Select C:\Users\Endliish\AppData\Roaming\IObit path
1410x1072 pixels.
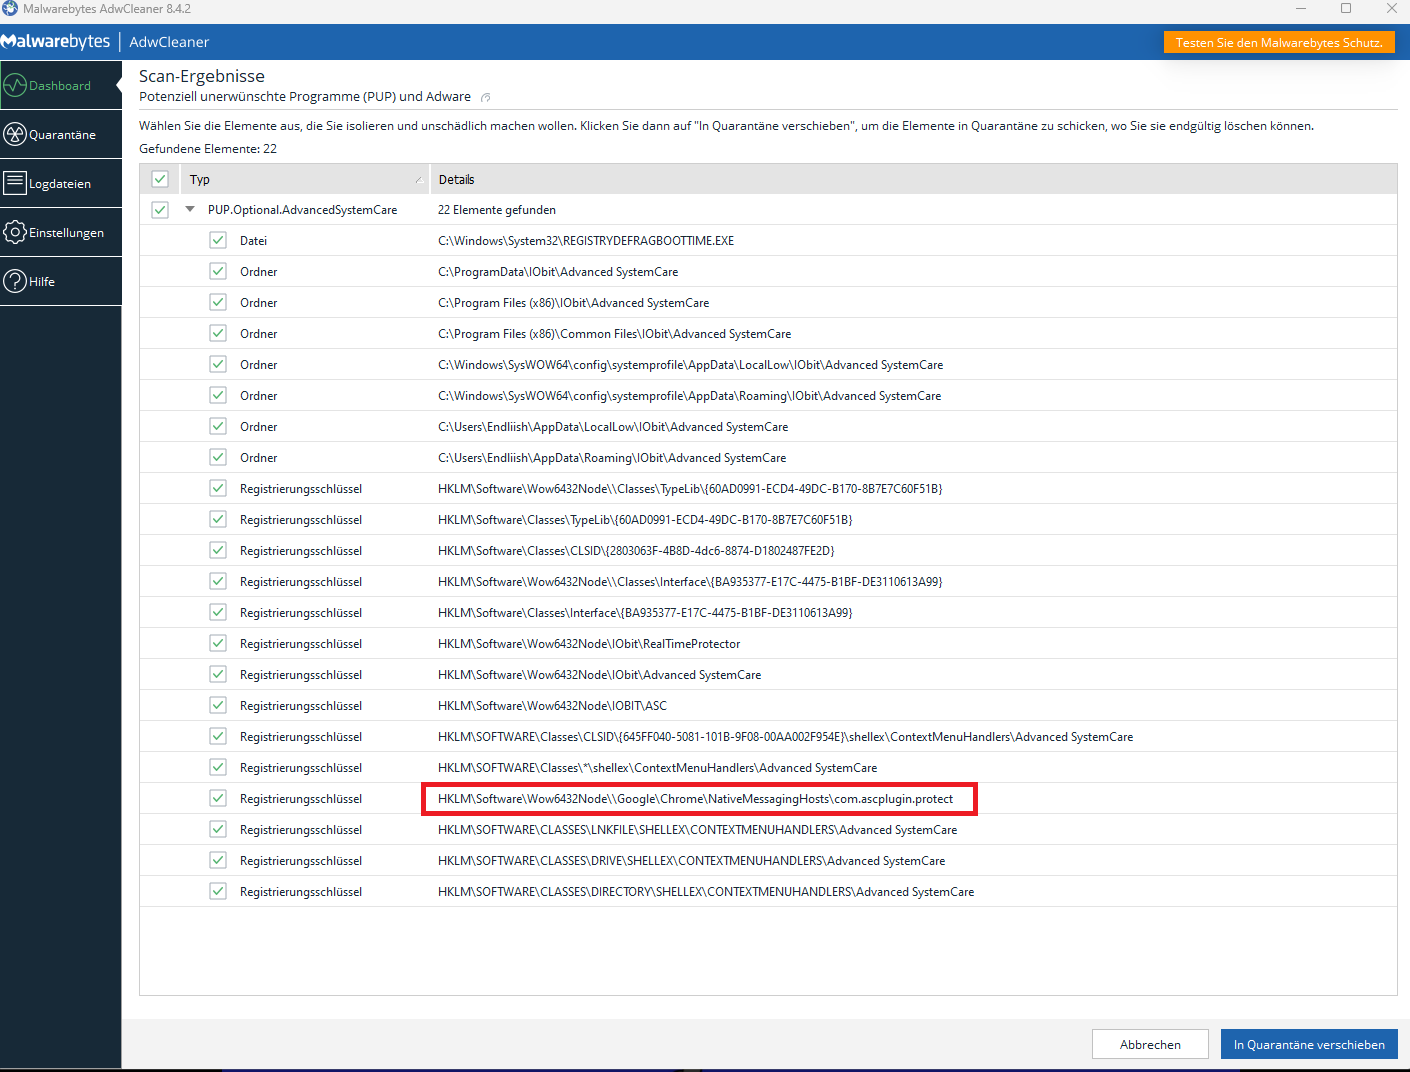point(612,458)
